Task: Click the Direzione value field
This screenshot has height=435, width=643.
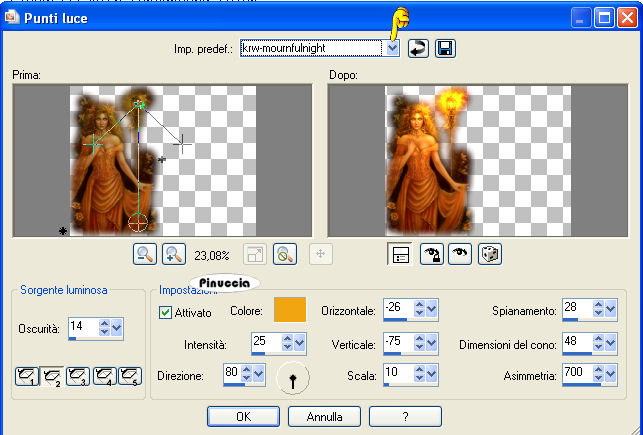Action: point(232,373)
